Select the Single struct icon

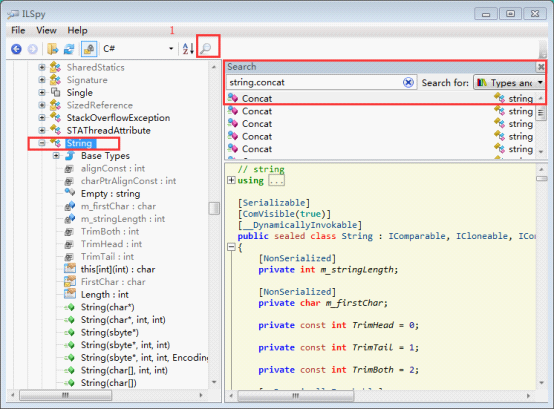(x=55, y=93)
